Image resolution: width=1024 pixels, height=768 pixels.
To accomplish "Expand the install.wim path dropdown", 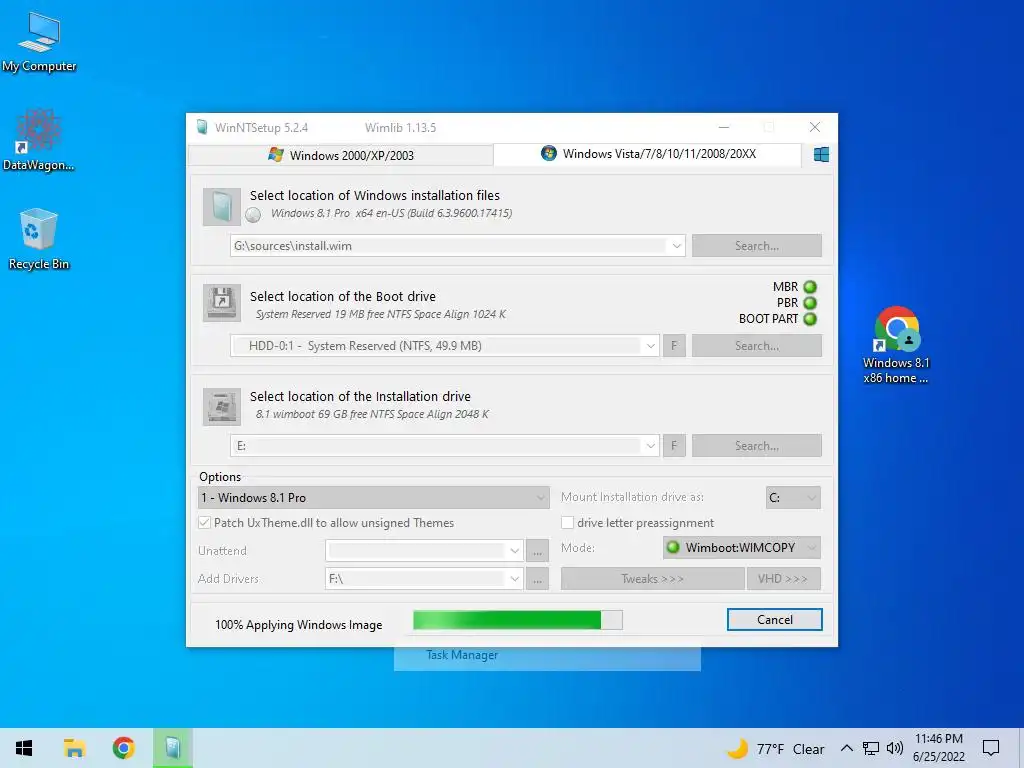I will pos(676,246).
